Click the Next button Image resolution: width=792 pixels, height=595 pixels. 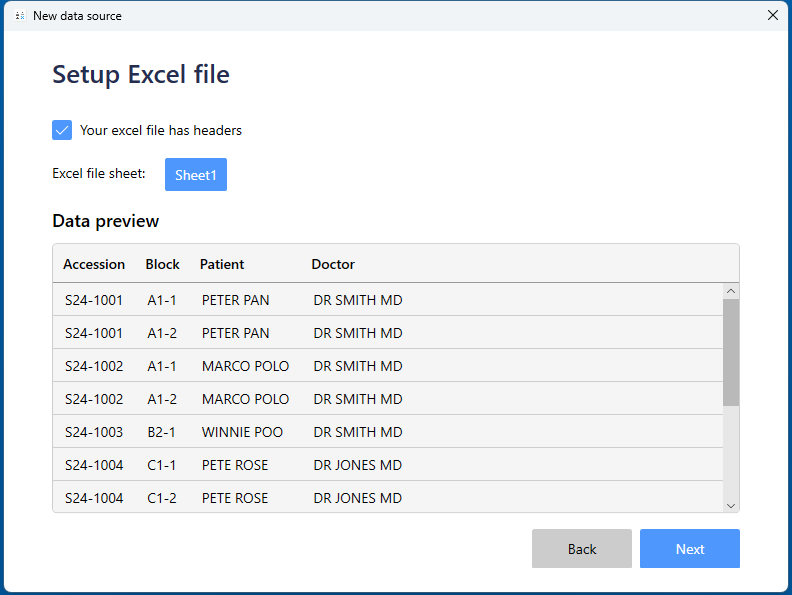[689, 549]
